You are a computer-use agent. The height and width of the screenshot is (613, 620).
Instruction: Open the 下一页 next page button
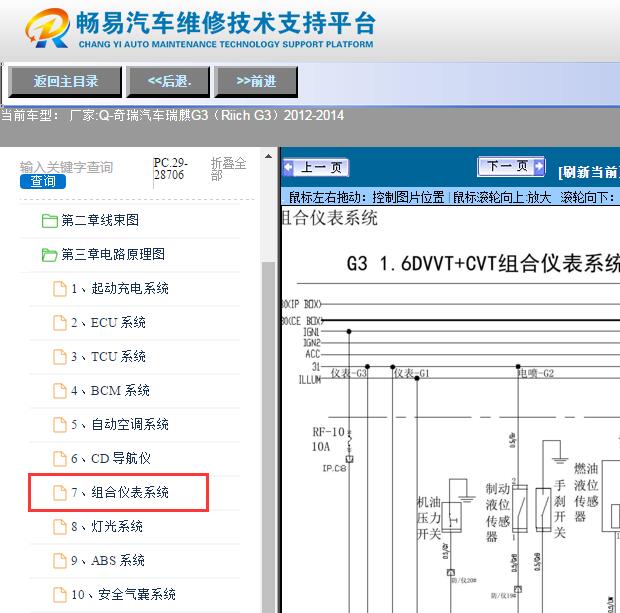(511, 166)
